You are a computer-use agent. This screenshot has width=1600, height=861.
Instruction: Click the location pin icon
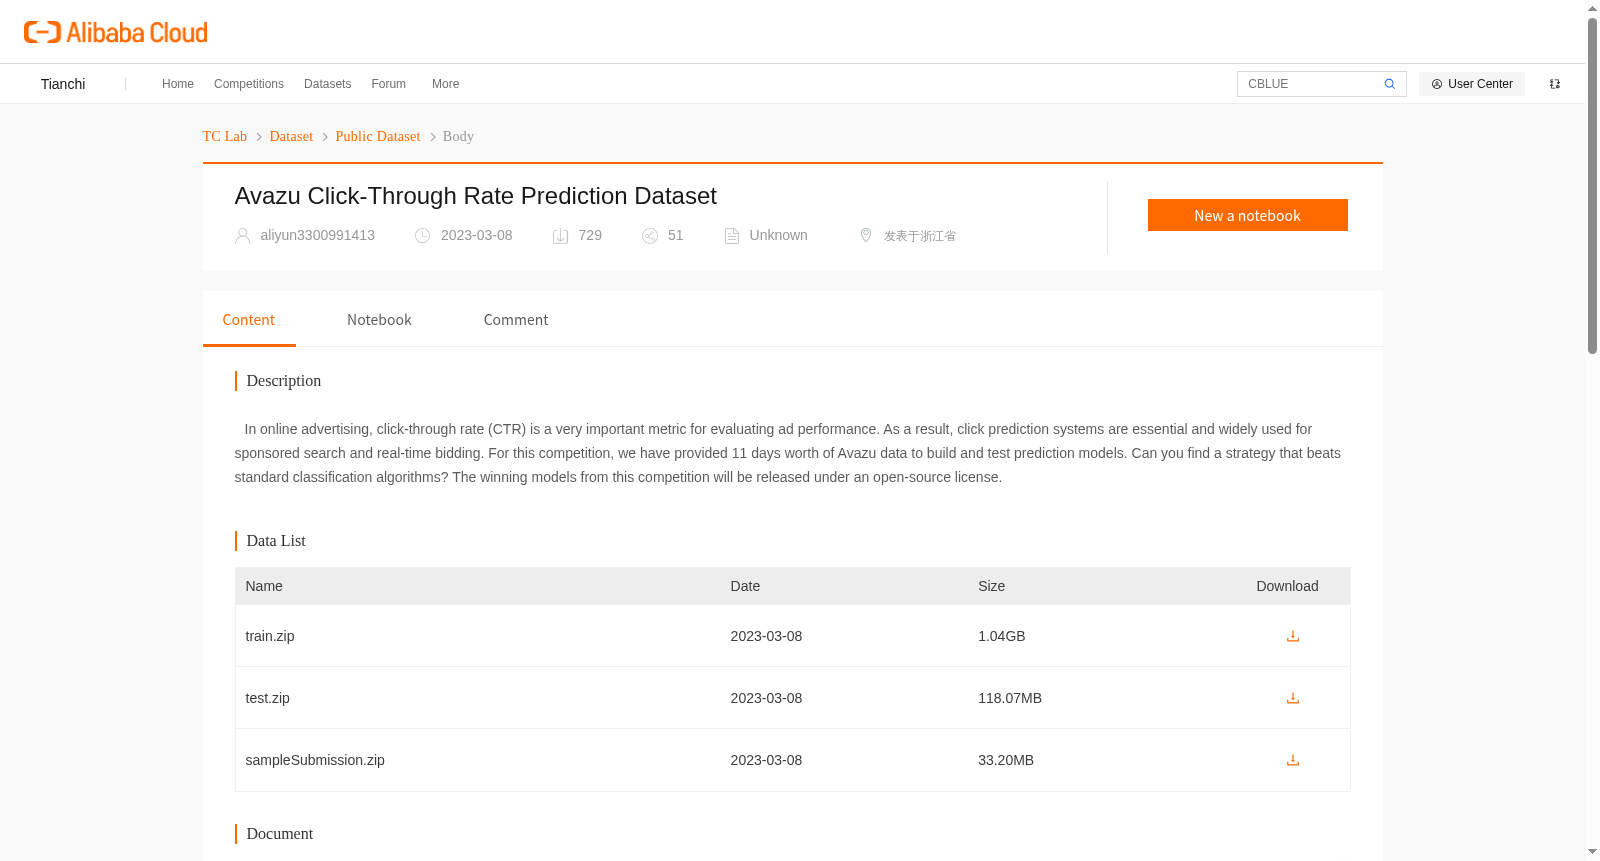(866, 235)
